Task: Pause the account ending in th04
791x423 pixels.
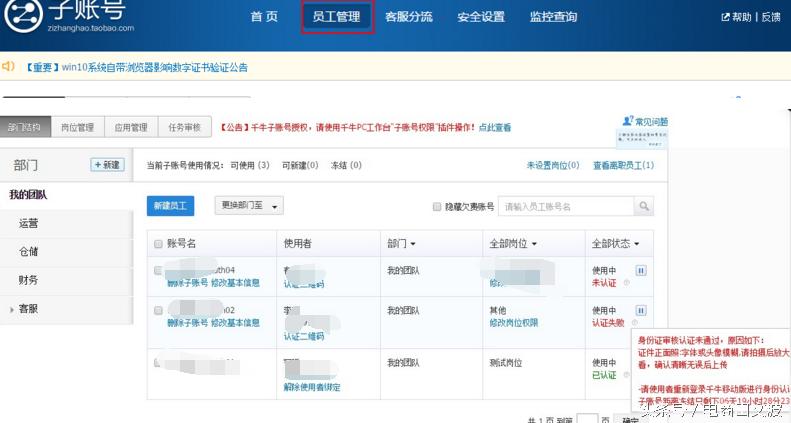Action: (x=641, y=271)
